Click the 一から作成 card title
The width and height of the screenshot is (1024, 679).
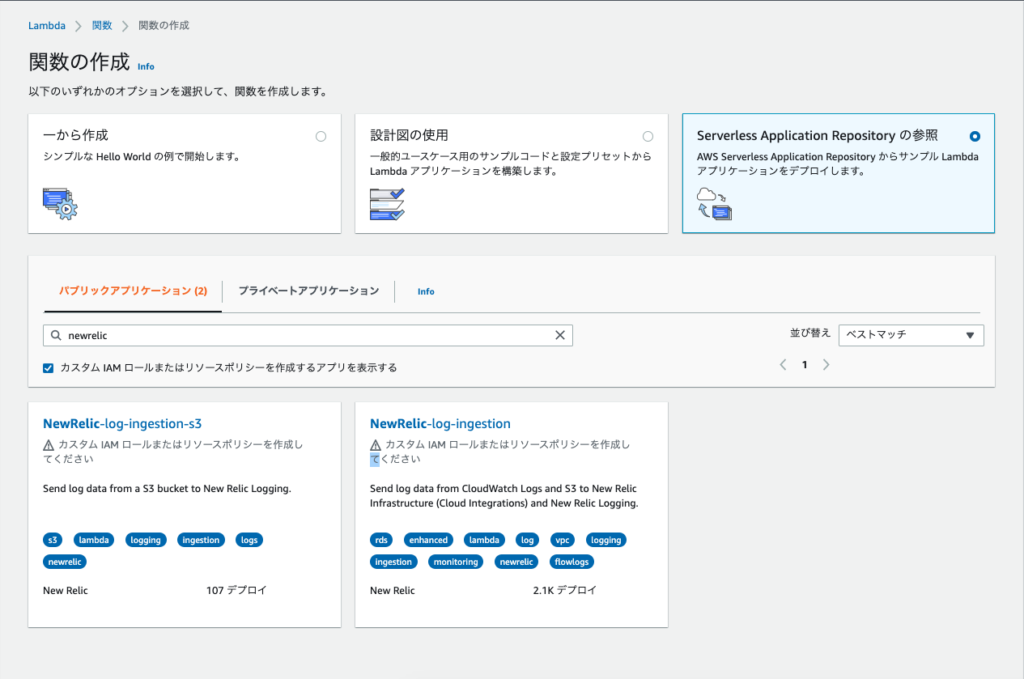[76, 135]
